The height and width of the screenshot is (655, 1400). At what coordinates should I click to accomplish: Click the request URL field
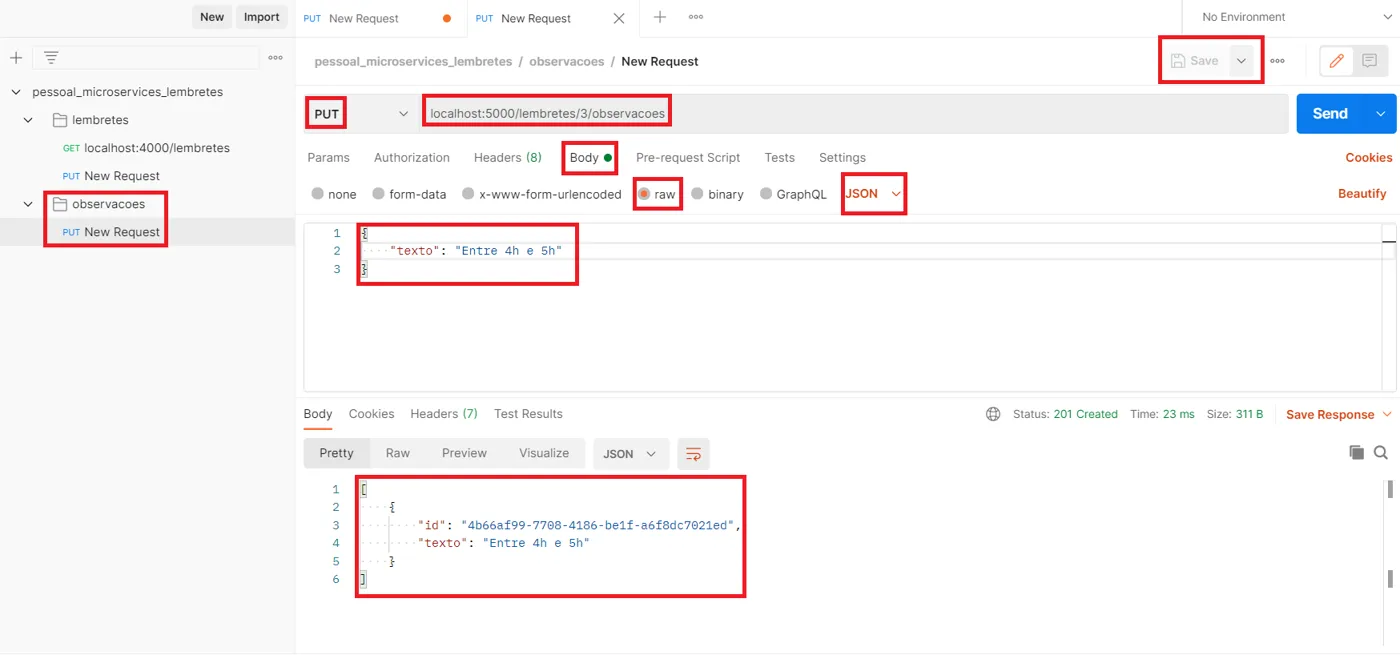[x=855, y=114]
